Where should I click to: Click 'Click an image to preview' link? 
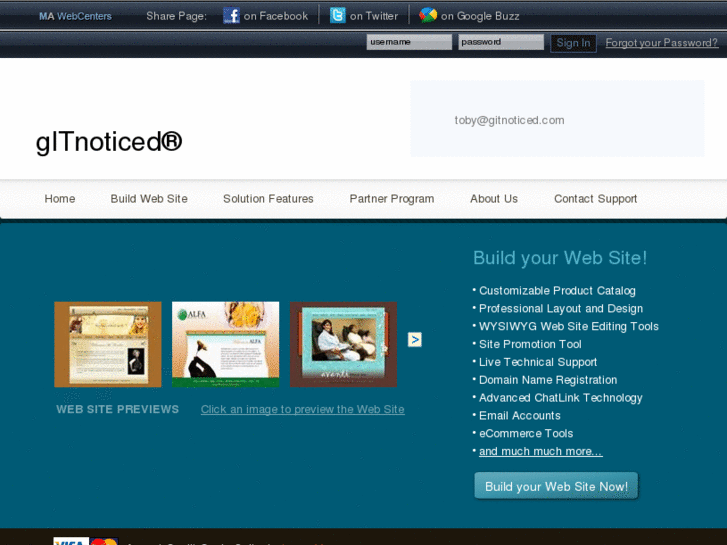(302, 410)
